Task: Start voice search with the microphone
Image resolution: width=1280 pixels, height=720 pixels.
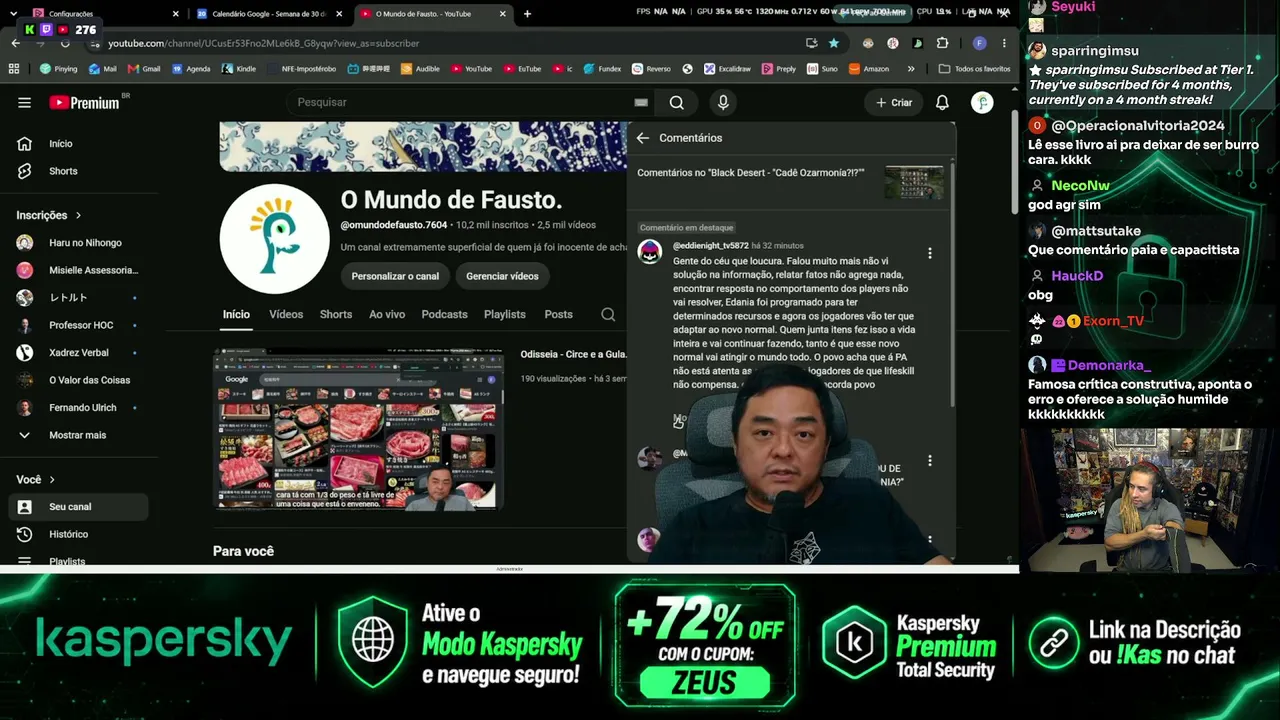Action: click(x=723, y=102)
